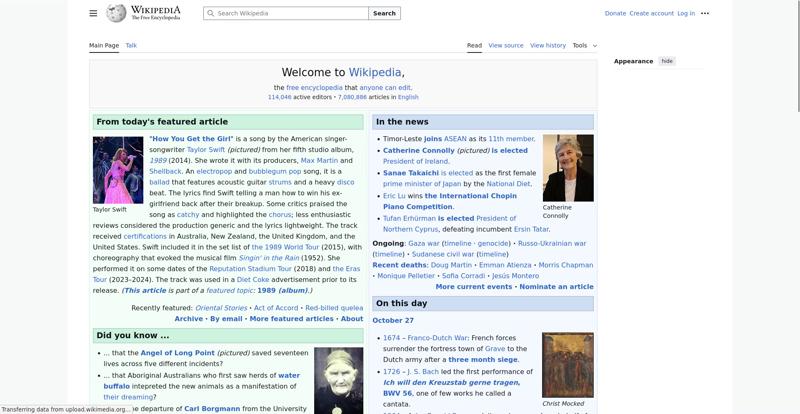Hide the Appearance panel
Viewport: 800px width, 414px height.
coord(667,61)
